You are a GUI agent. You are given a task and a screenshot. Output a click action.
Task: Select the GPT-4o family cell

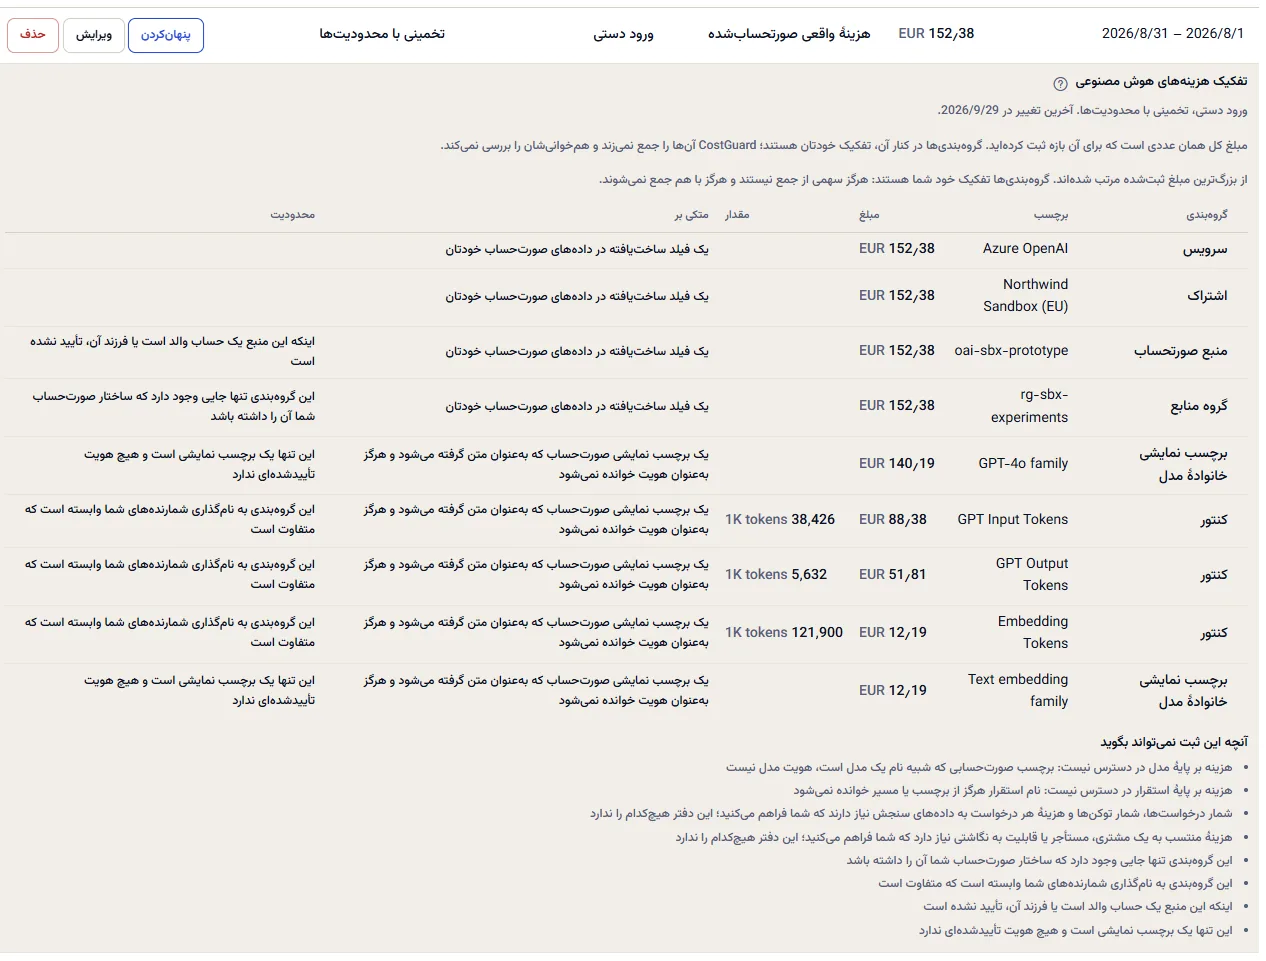(x=1023, y=464)
